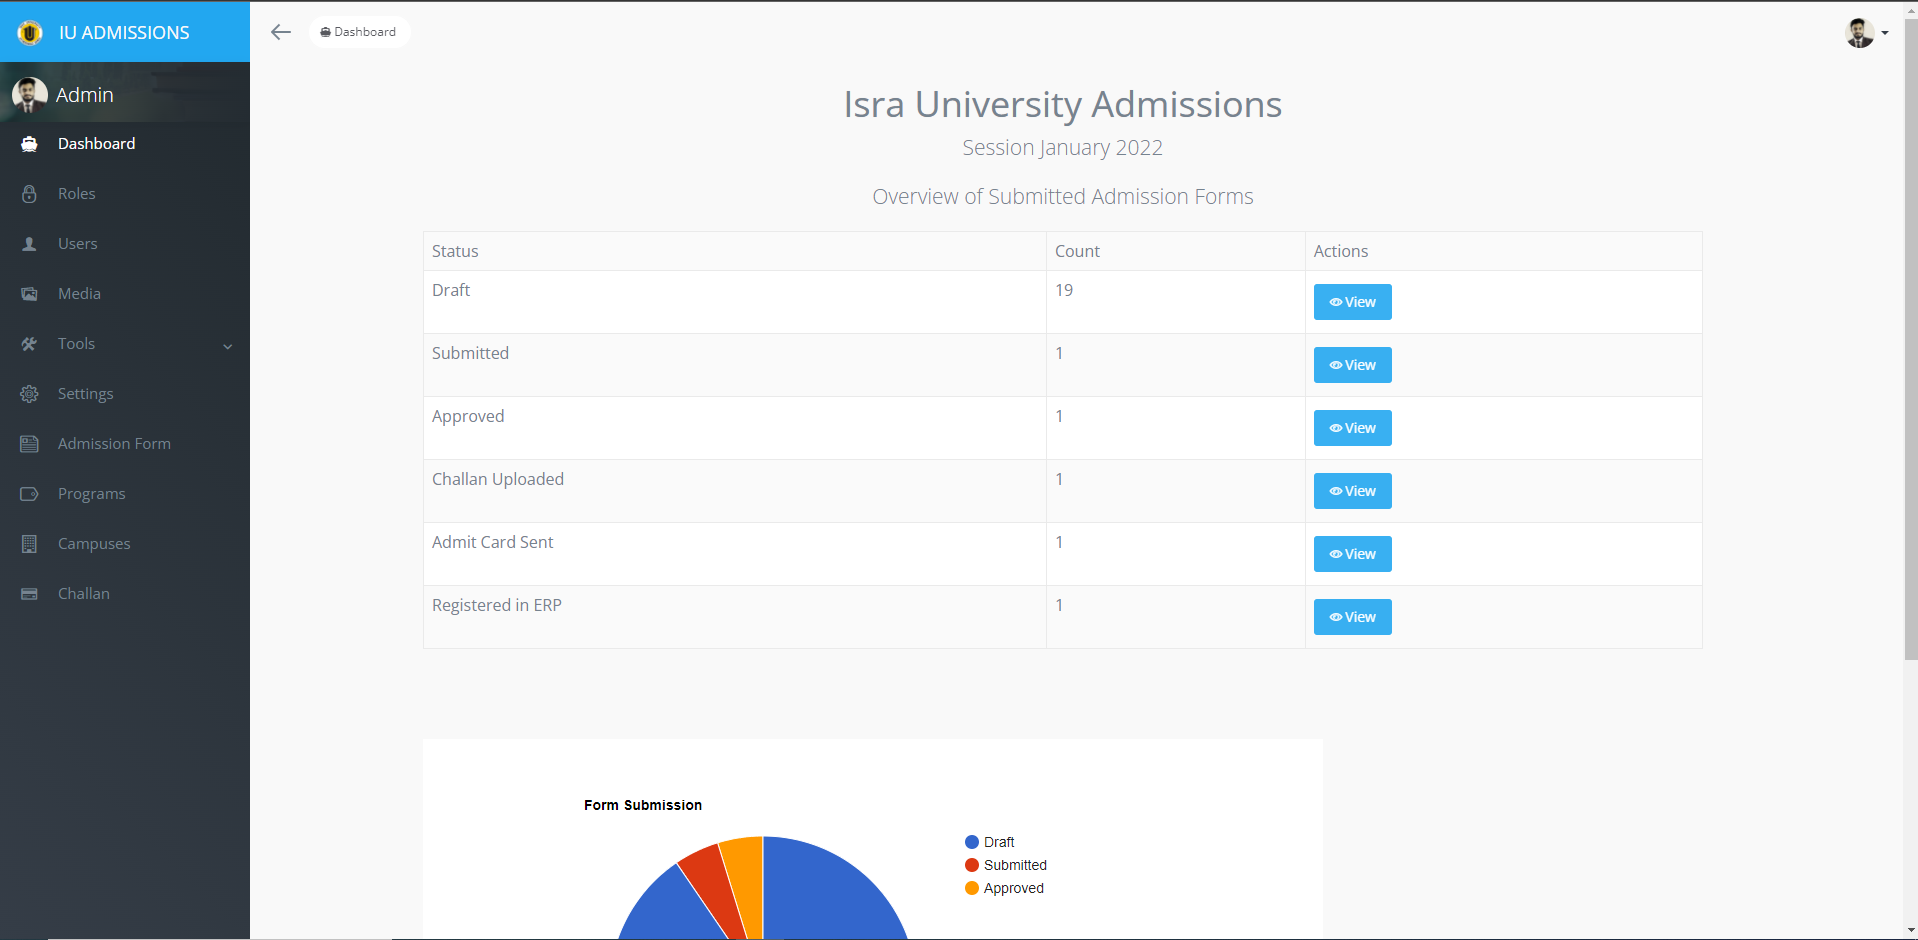Click the Media sidebar icon

tap(29, 294)
